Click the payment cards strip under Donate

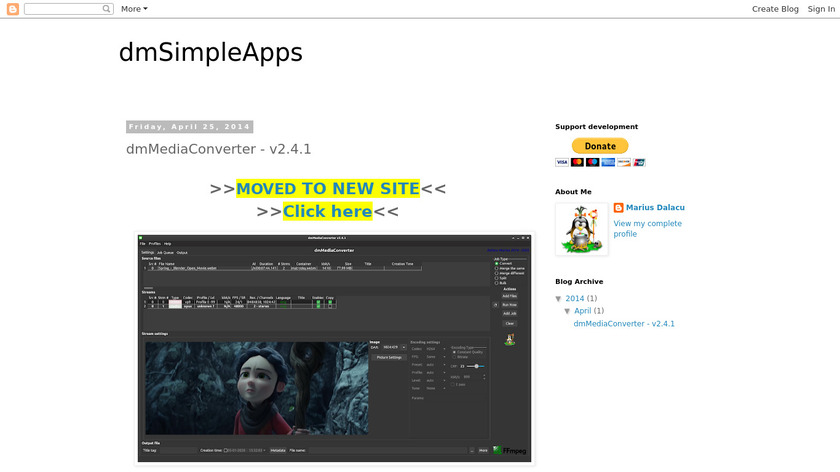(601, 162)
